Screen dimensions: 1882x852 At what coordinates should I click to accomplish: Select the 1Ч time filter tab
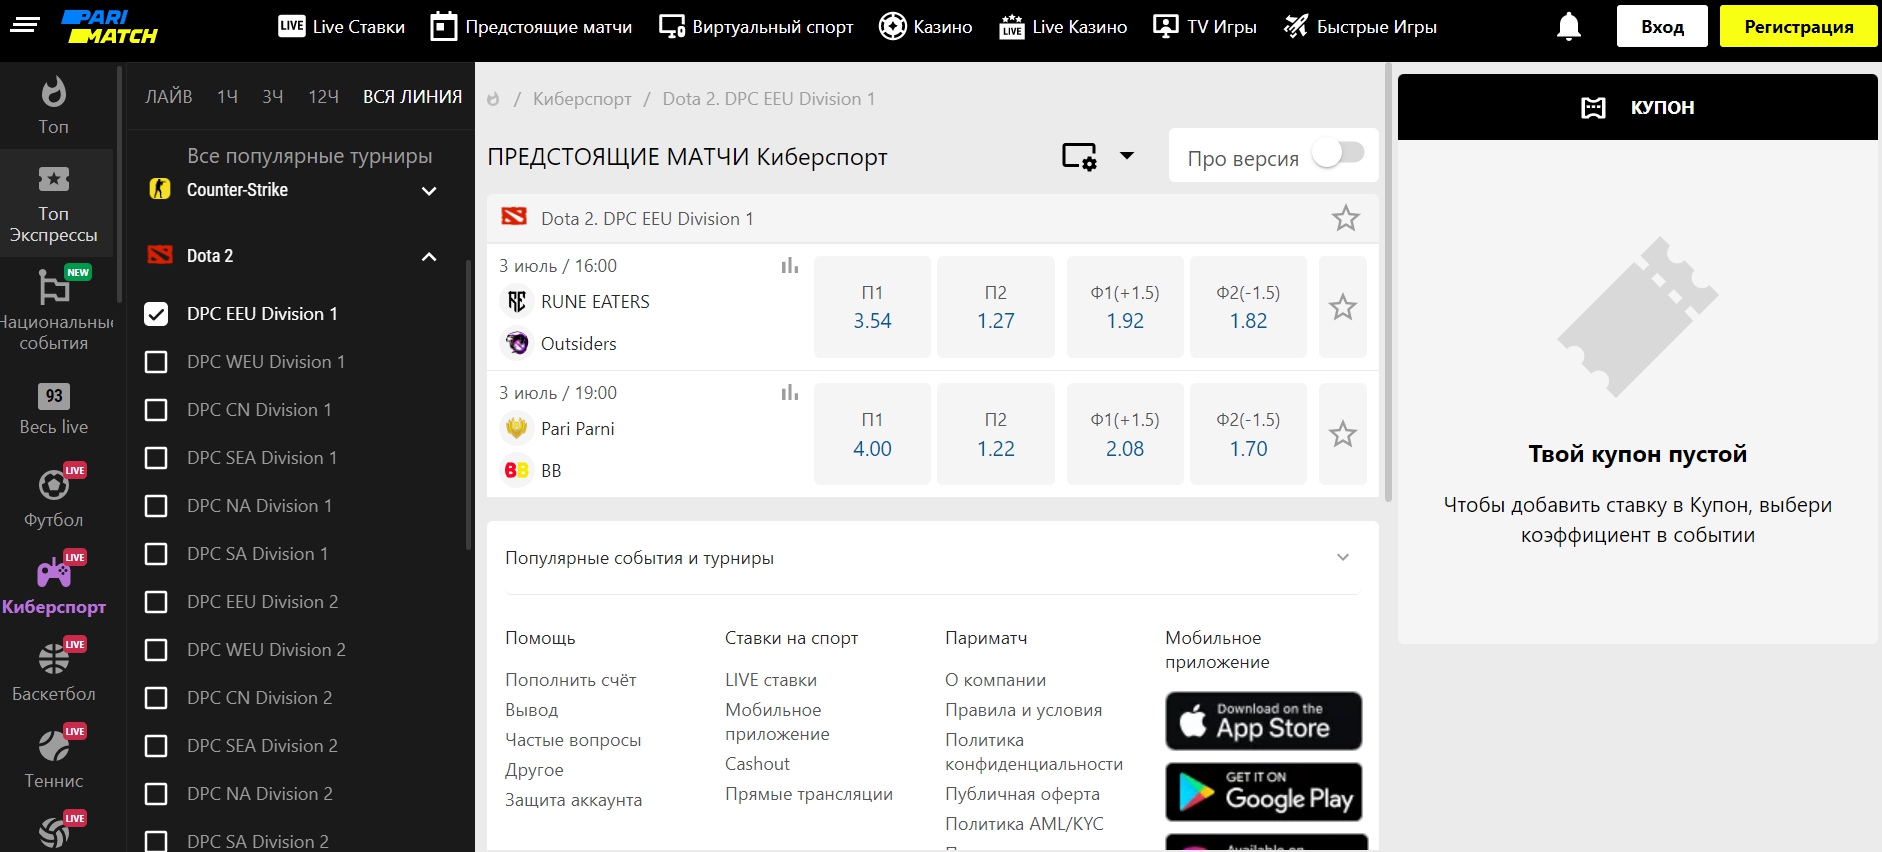[x=228, y=97]
